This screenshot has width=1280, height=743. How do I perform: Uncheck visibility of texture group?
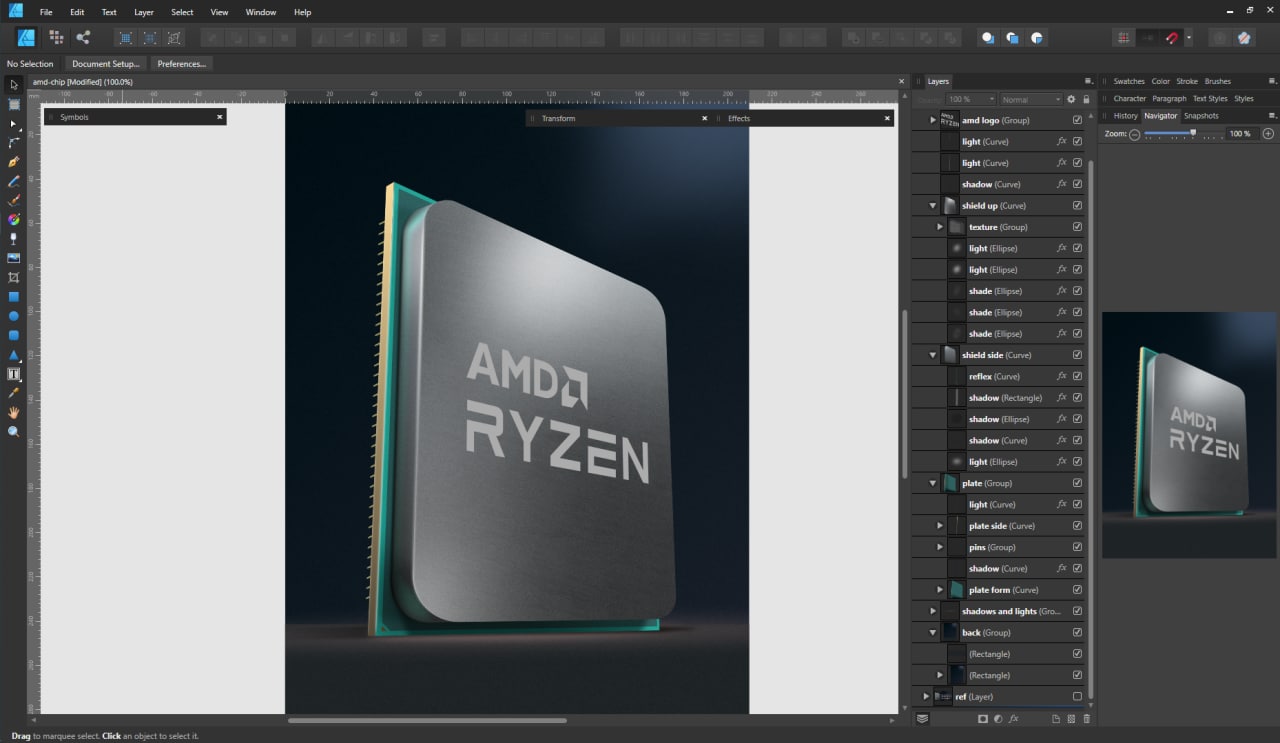coord(1077,227)
